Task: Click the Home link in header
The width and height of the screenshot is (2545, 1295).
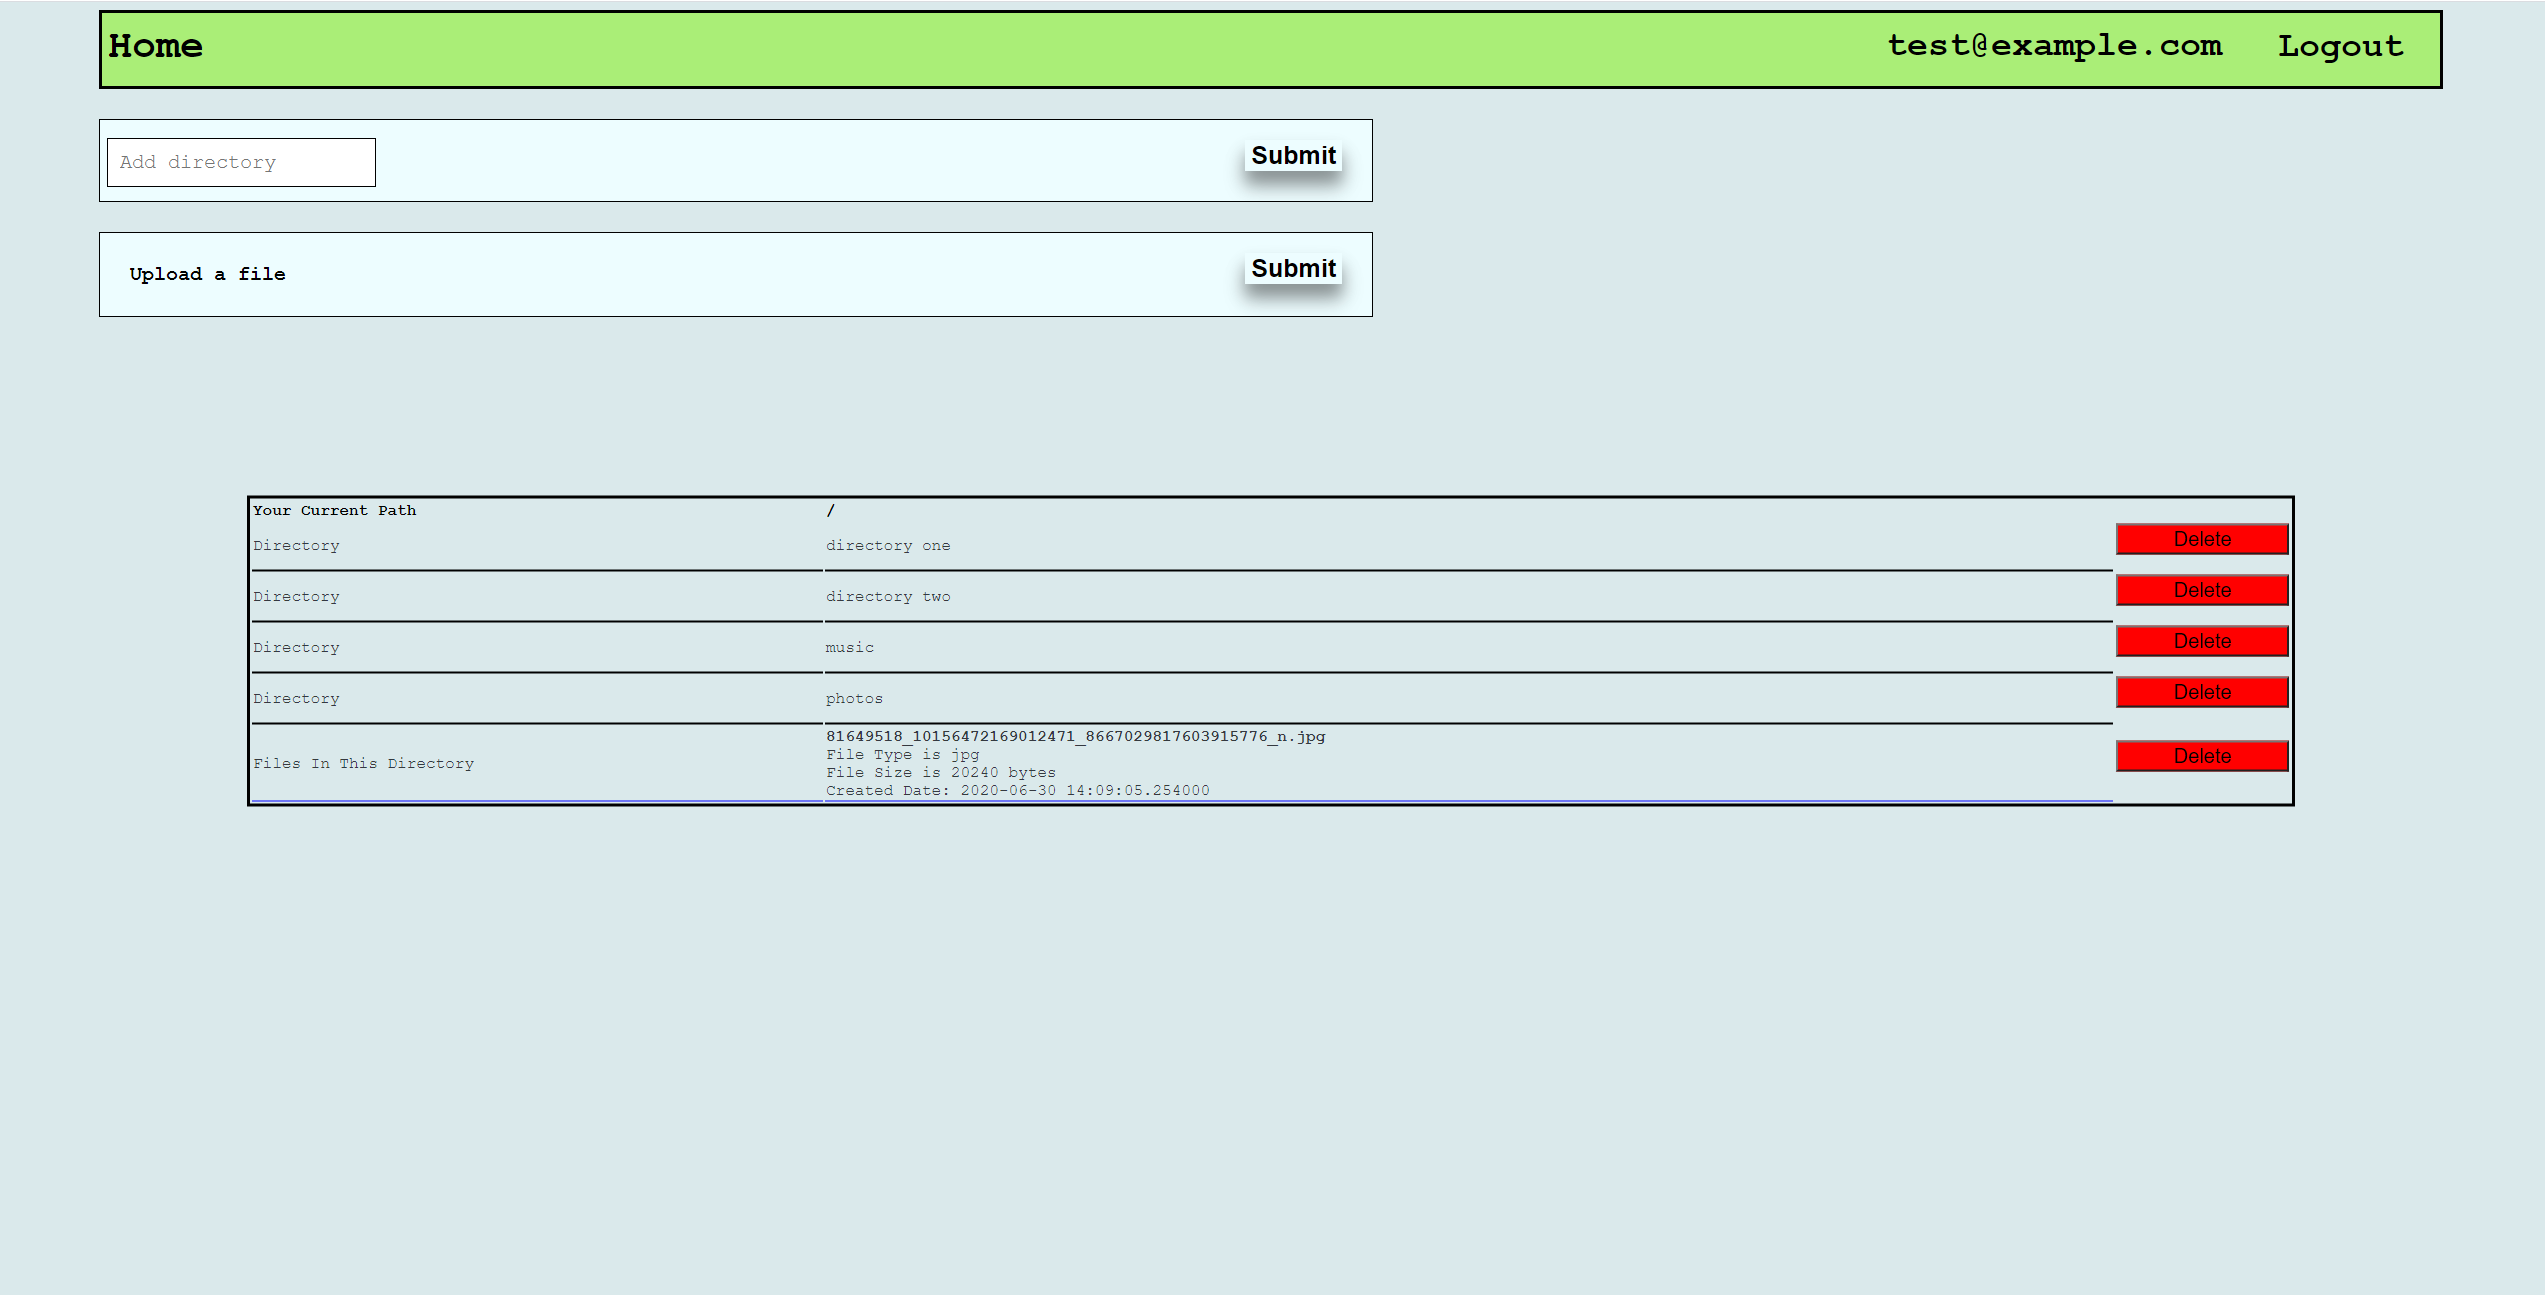Action: (155, 47)
